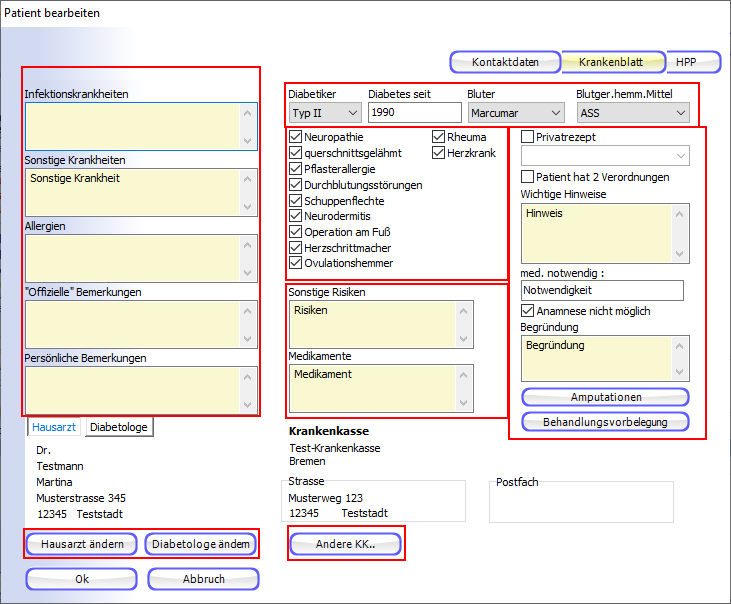
Task: Click the Infektionskrankheiten text area
Action: coord(133,126)
